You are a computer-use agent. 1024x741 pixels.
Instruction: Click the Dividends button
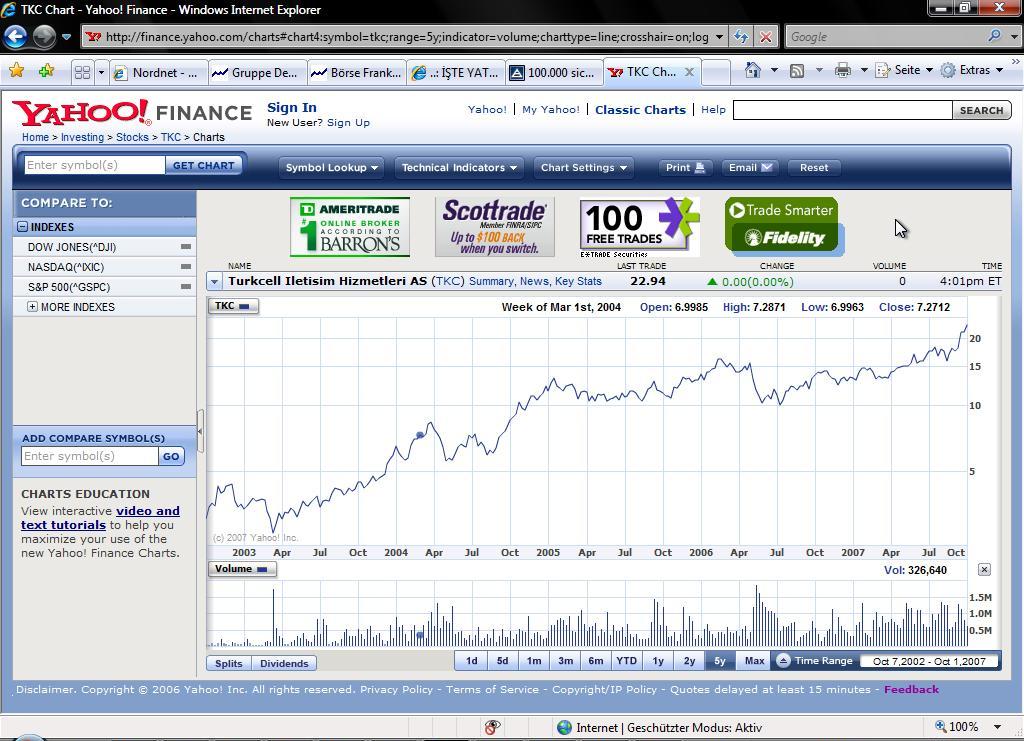click(284, 663)
